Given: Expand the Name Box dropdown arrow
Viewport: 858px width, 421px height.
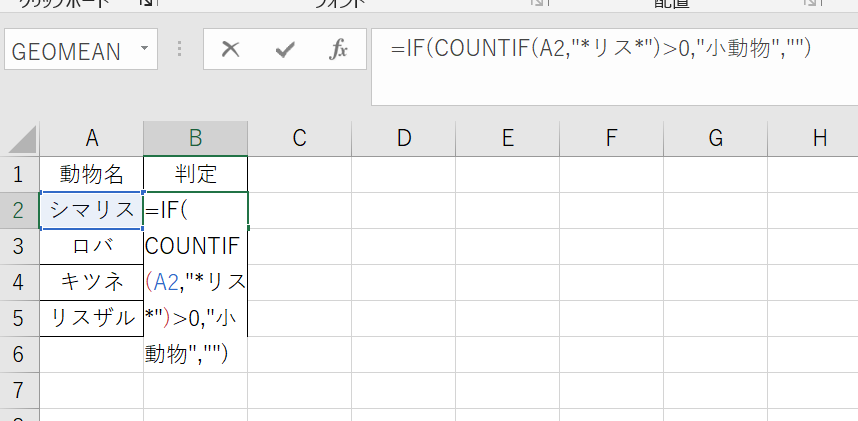Looking at the screenshot, I should 146,50.
